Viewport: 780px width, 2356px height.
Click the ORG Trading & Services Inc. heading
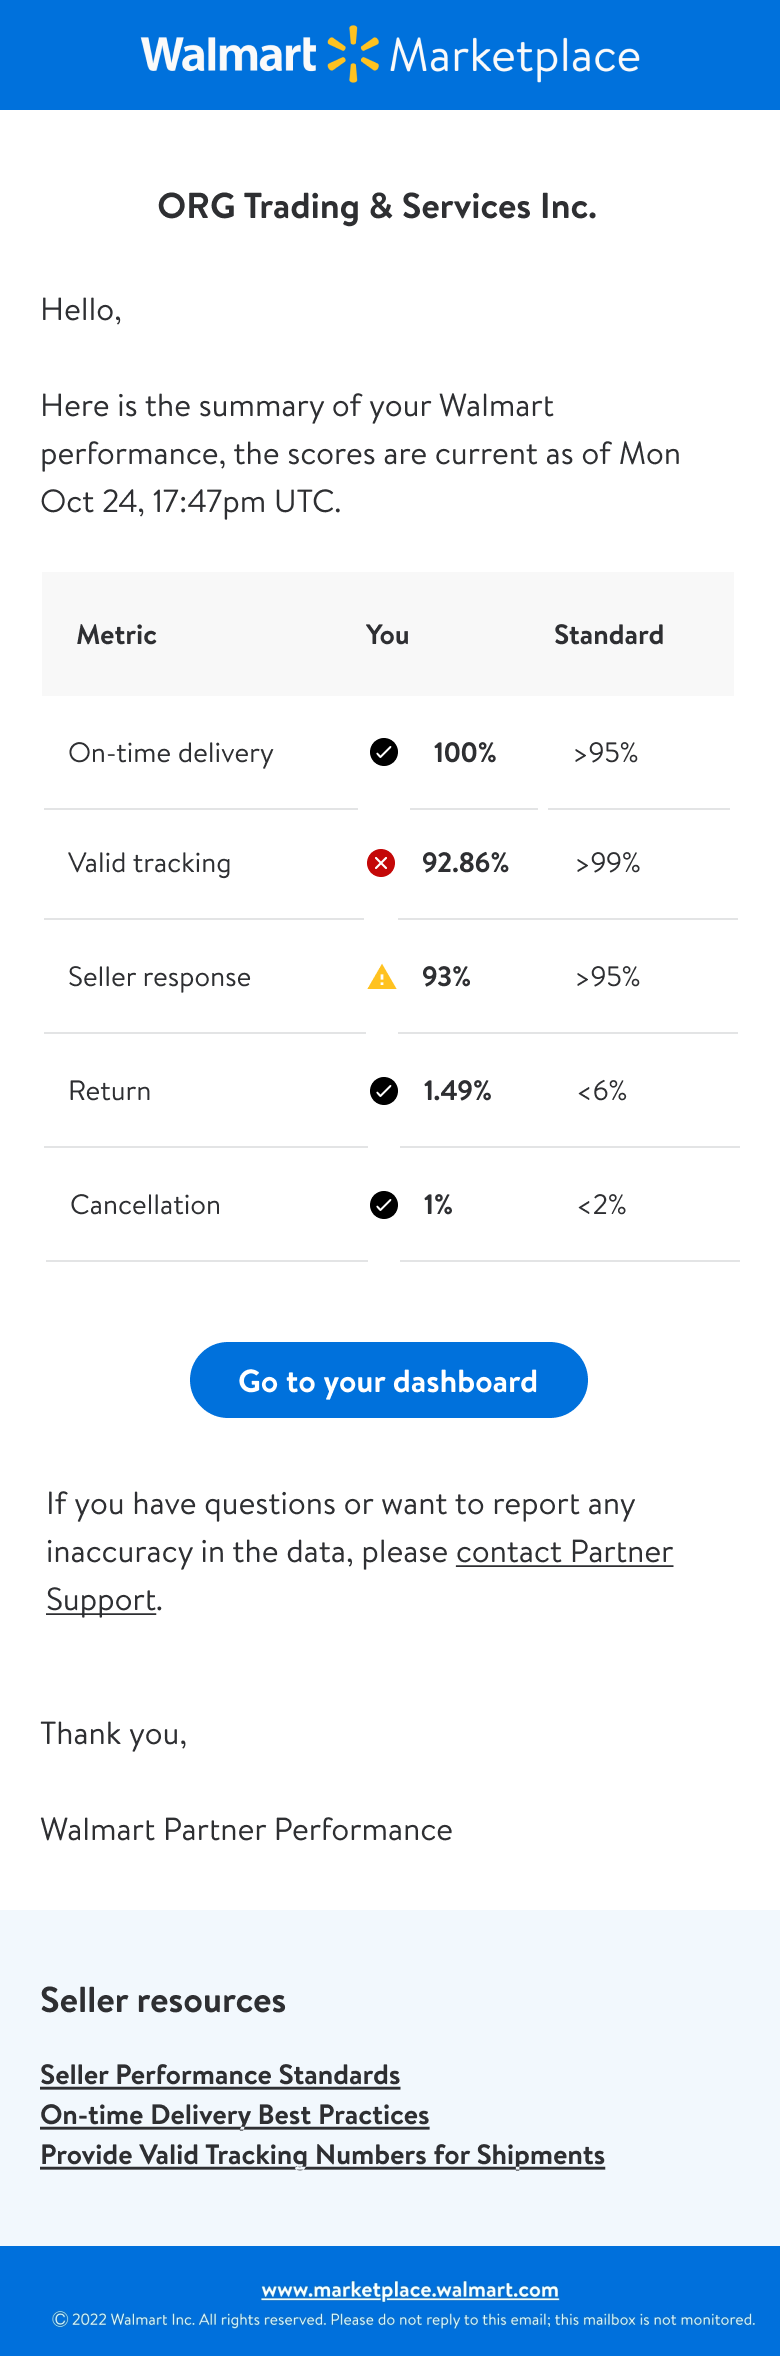[x=377, y=206]
